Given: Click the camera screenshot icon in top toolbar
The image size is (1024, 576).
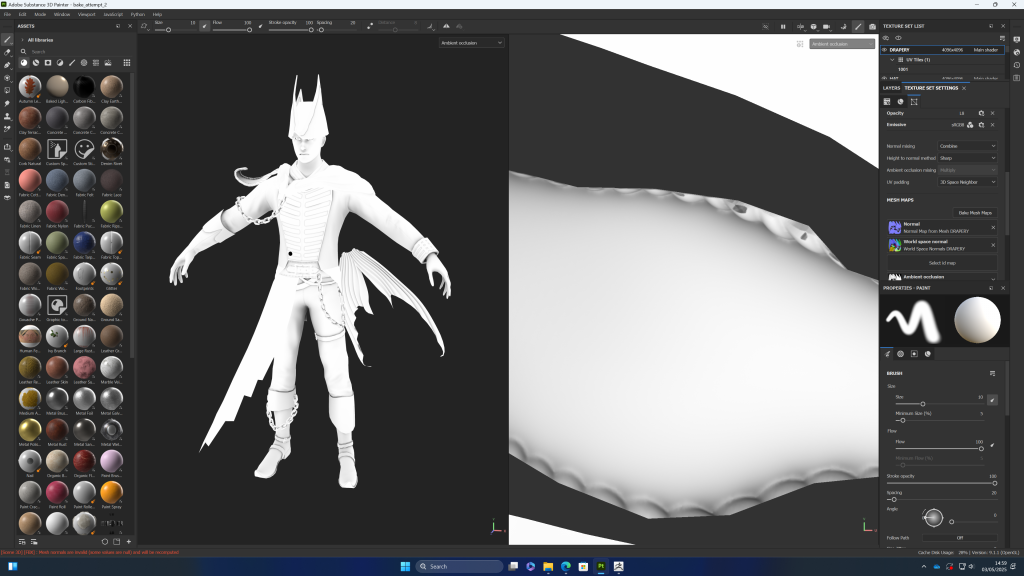Looking at the screenshot, I should (873, 26).
